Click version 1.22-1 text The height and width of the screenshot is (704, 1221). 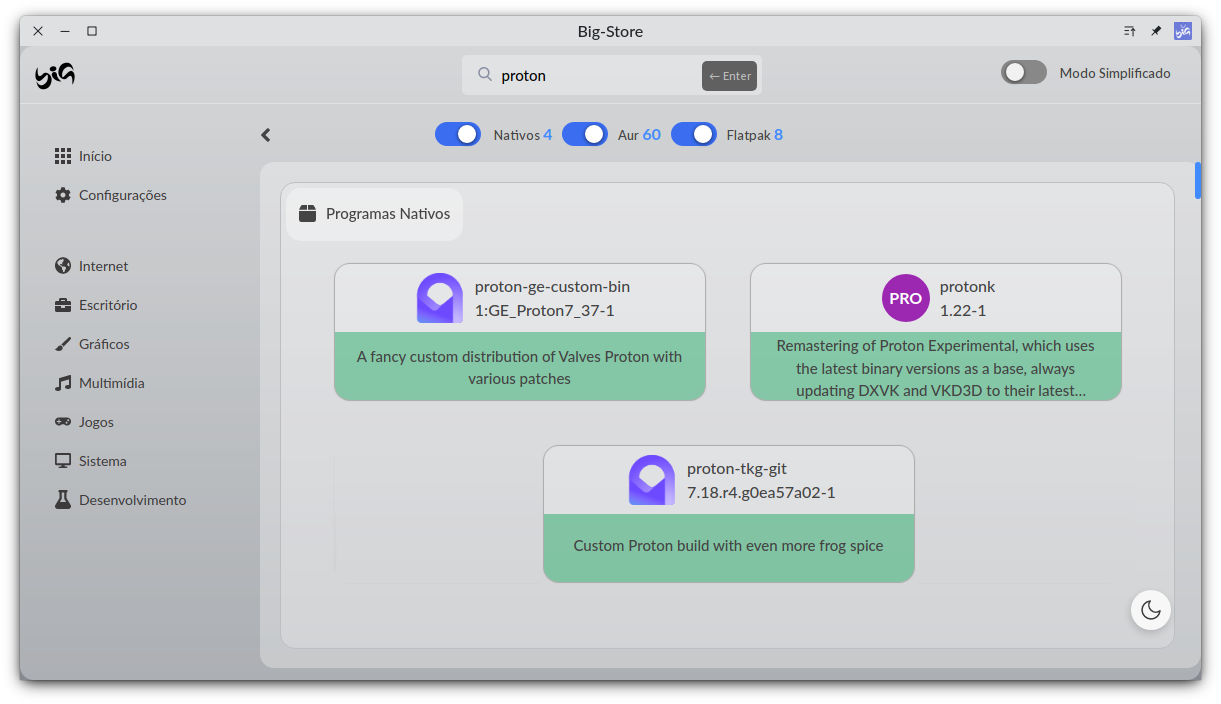coord(963,311)
